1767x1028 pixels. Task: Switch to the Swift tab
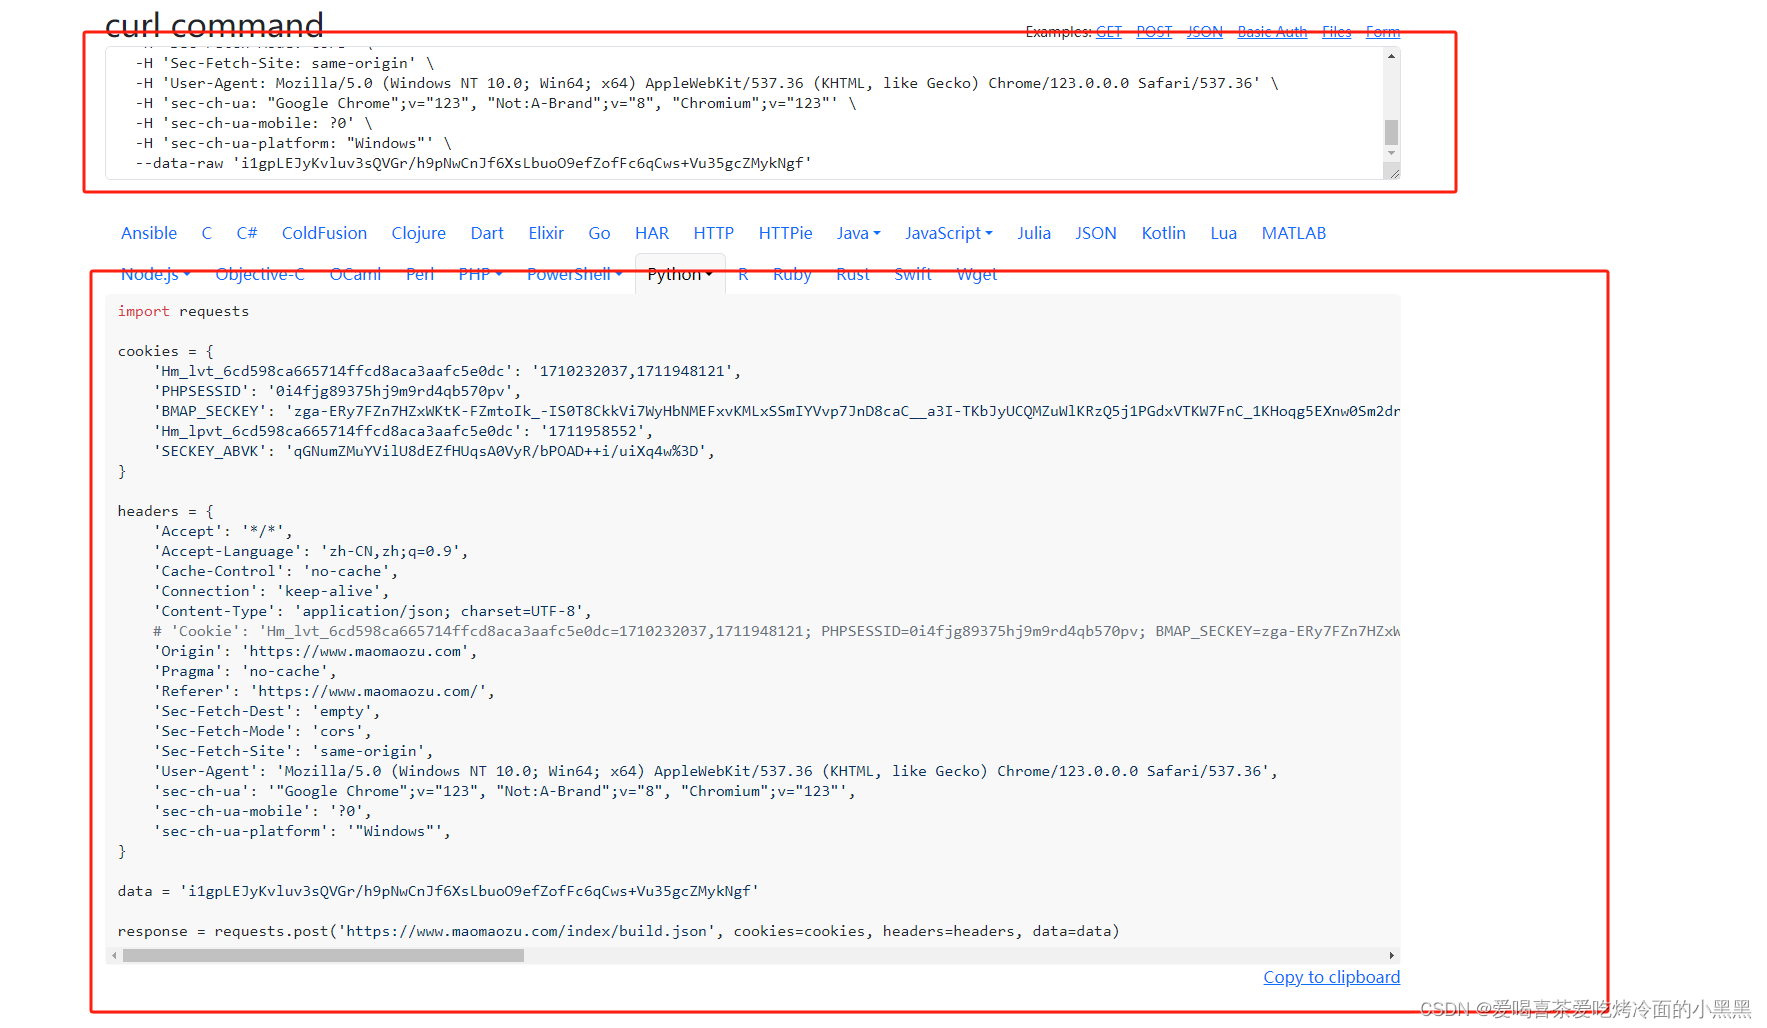913,274
